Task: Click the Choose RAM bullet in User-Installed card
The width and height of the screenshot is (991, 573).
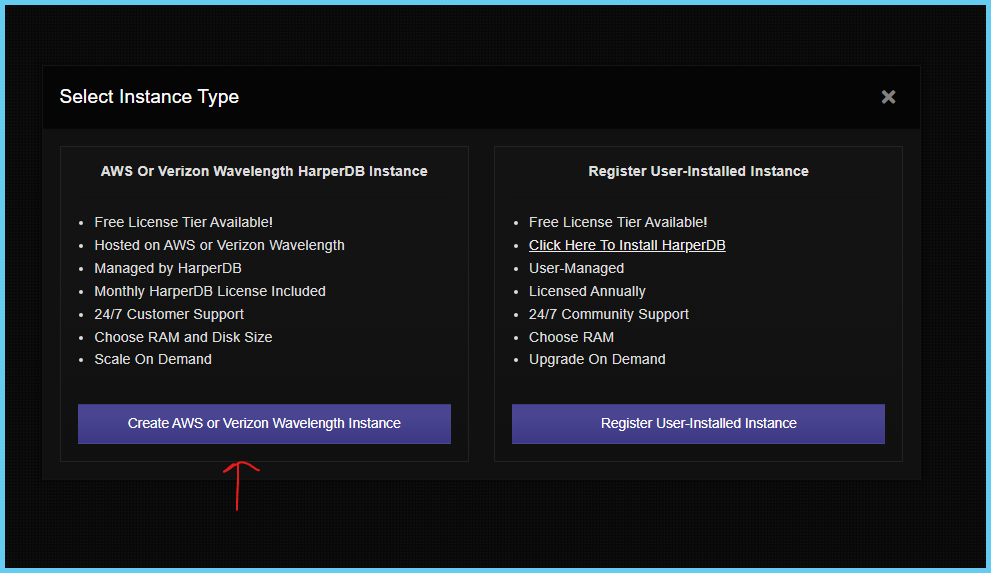Action: click(571, 337)
